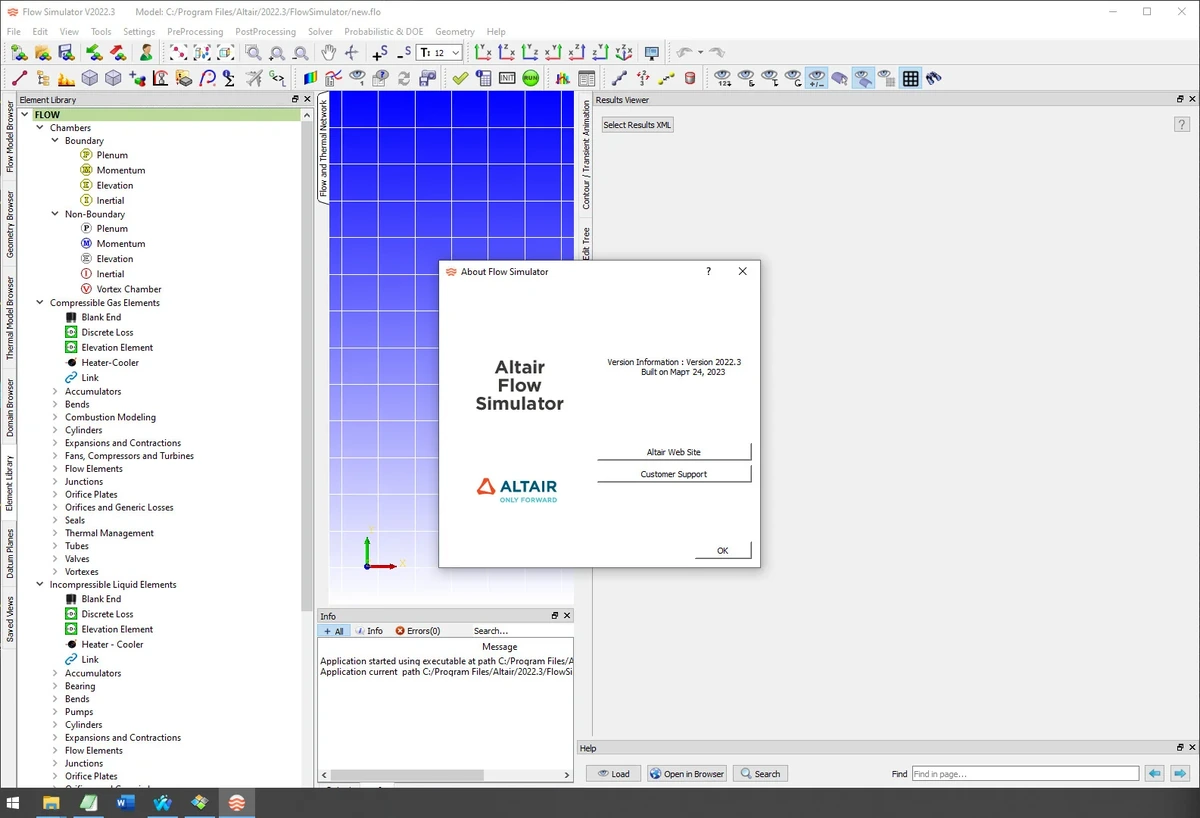The image size is (1200, 818).
Task: Open the Windows Start menu
Action: click(14, 802)
